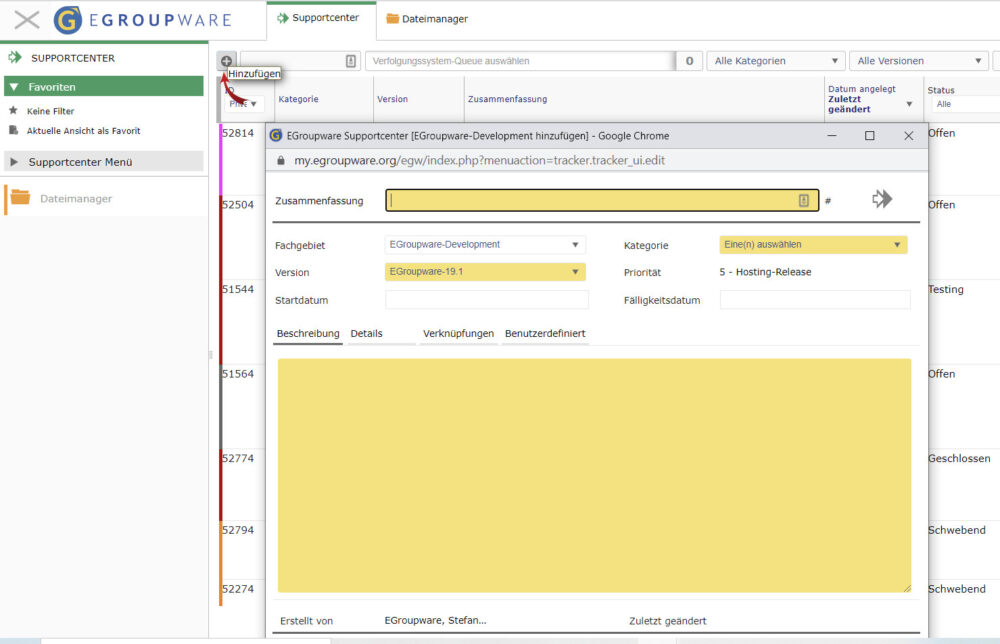The width and height of the screenshot is (1000, 644).
Task: Sort by Zuletzt geändert column header
Action: (848, 104)
